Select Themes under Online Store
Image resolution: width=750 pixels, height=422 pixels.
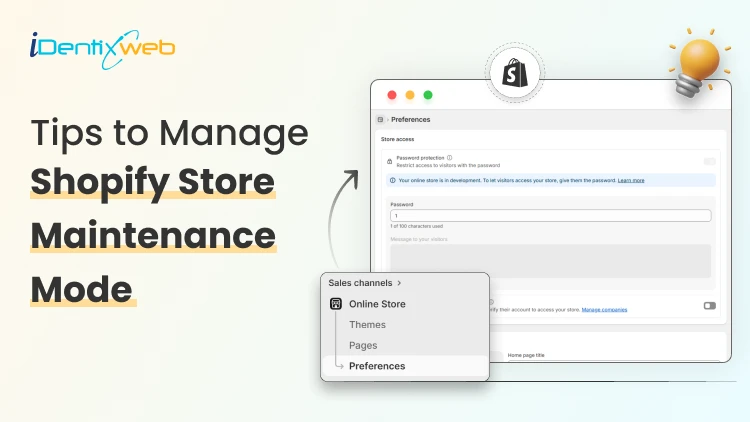click(x=367, y=324)
